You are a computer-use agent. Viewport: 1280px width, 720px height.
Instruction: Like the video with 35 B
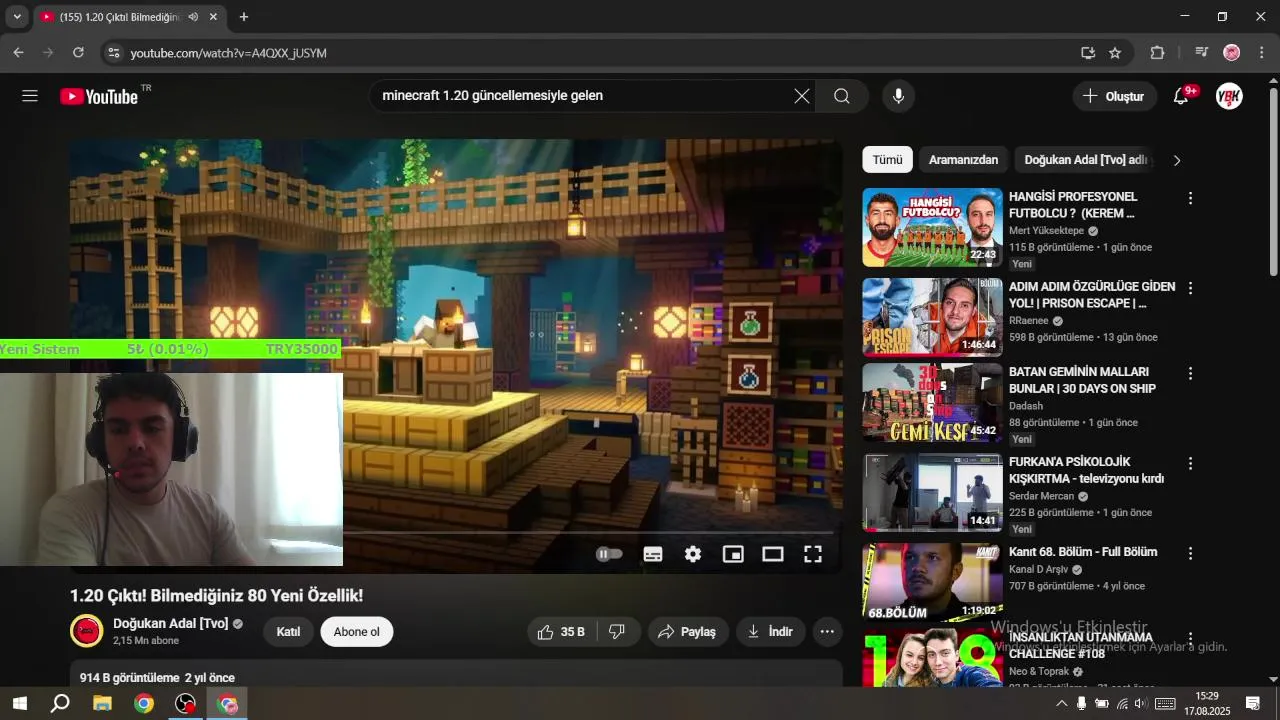[x=562, y=632]
